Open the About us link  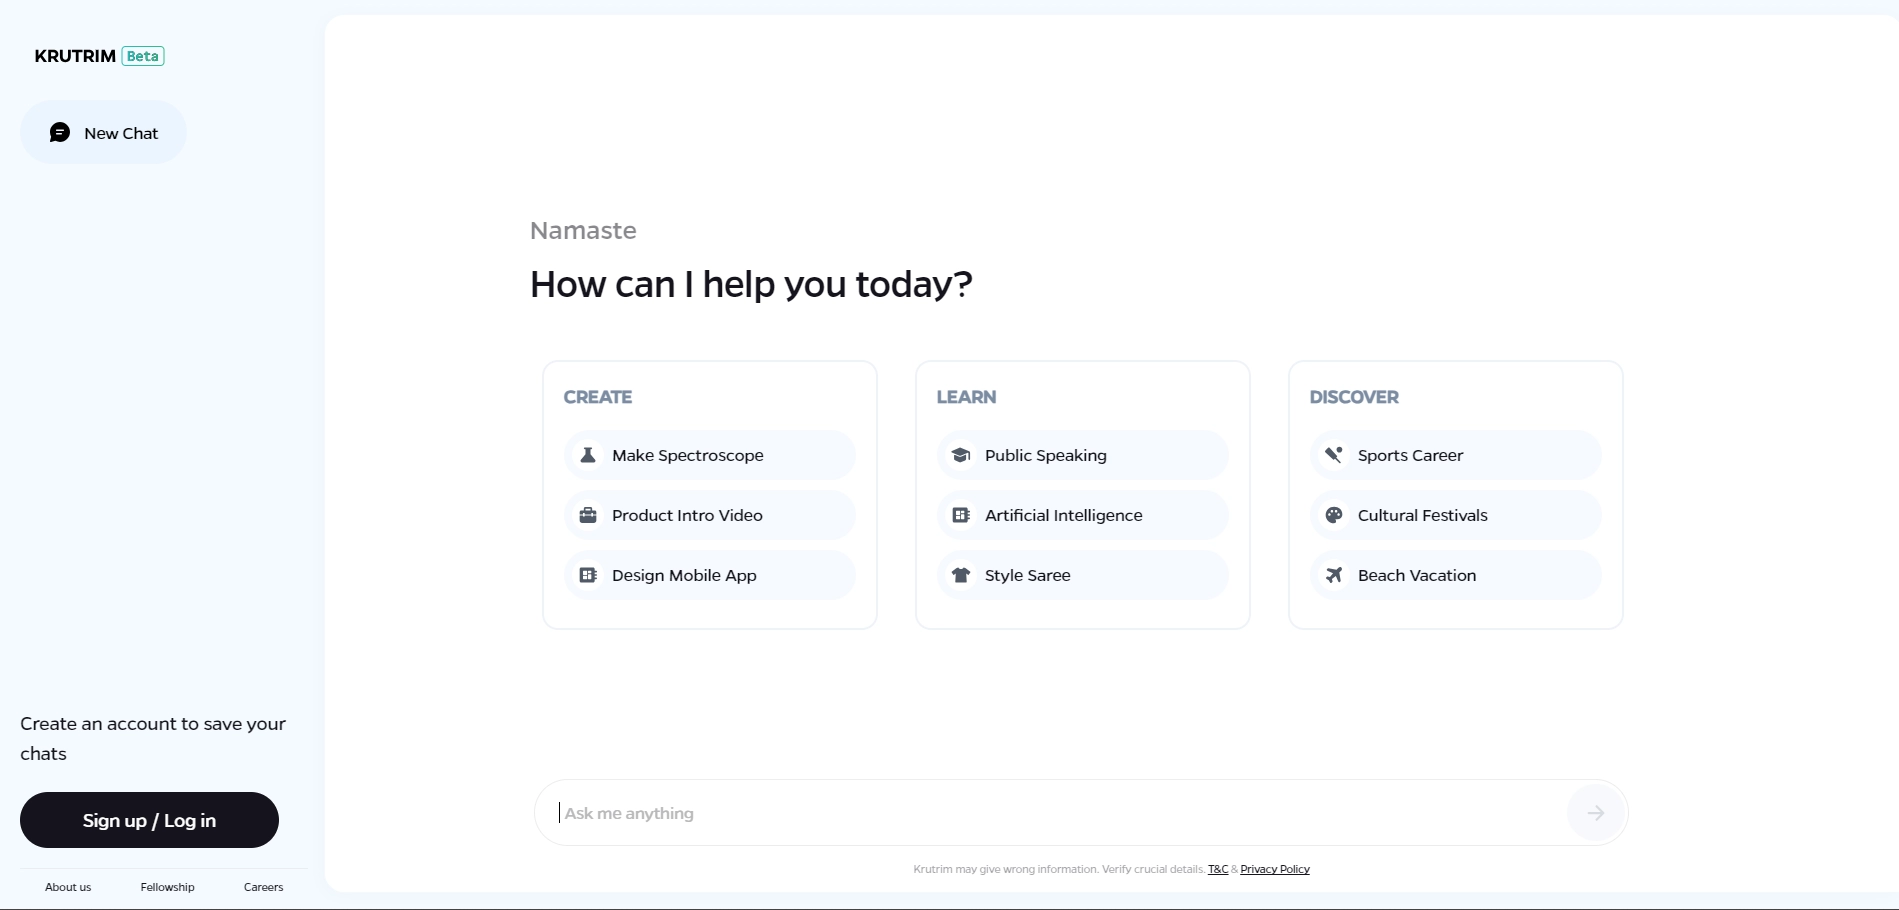(x=68, y=887)
